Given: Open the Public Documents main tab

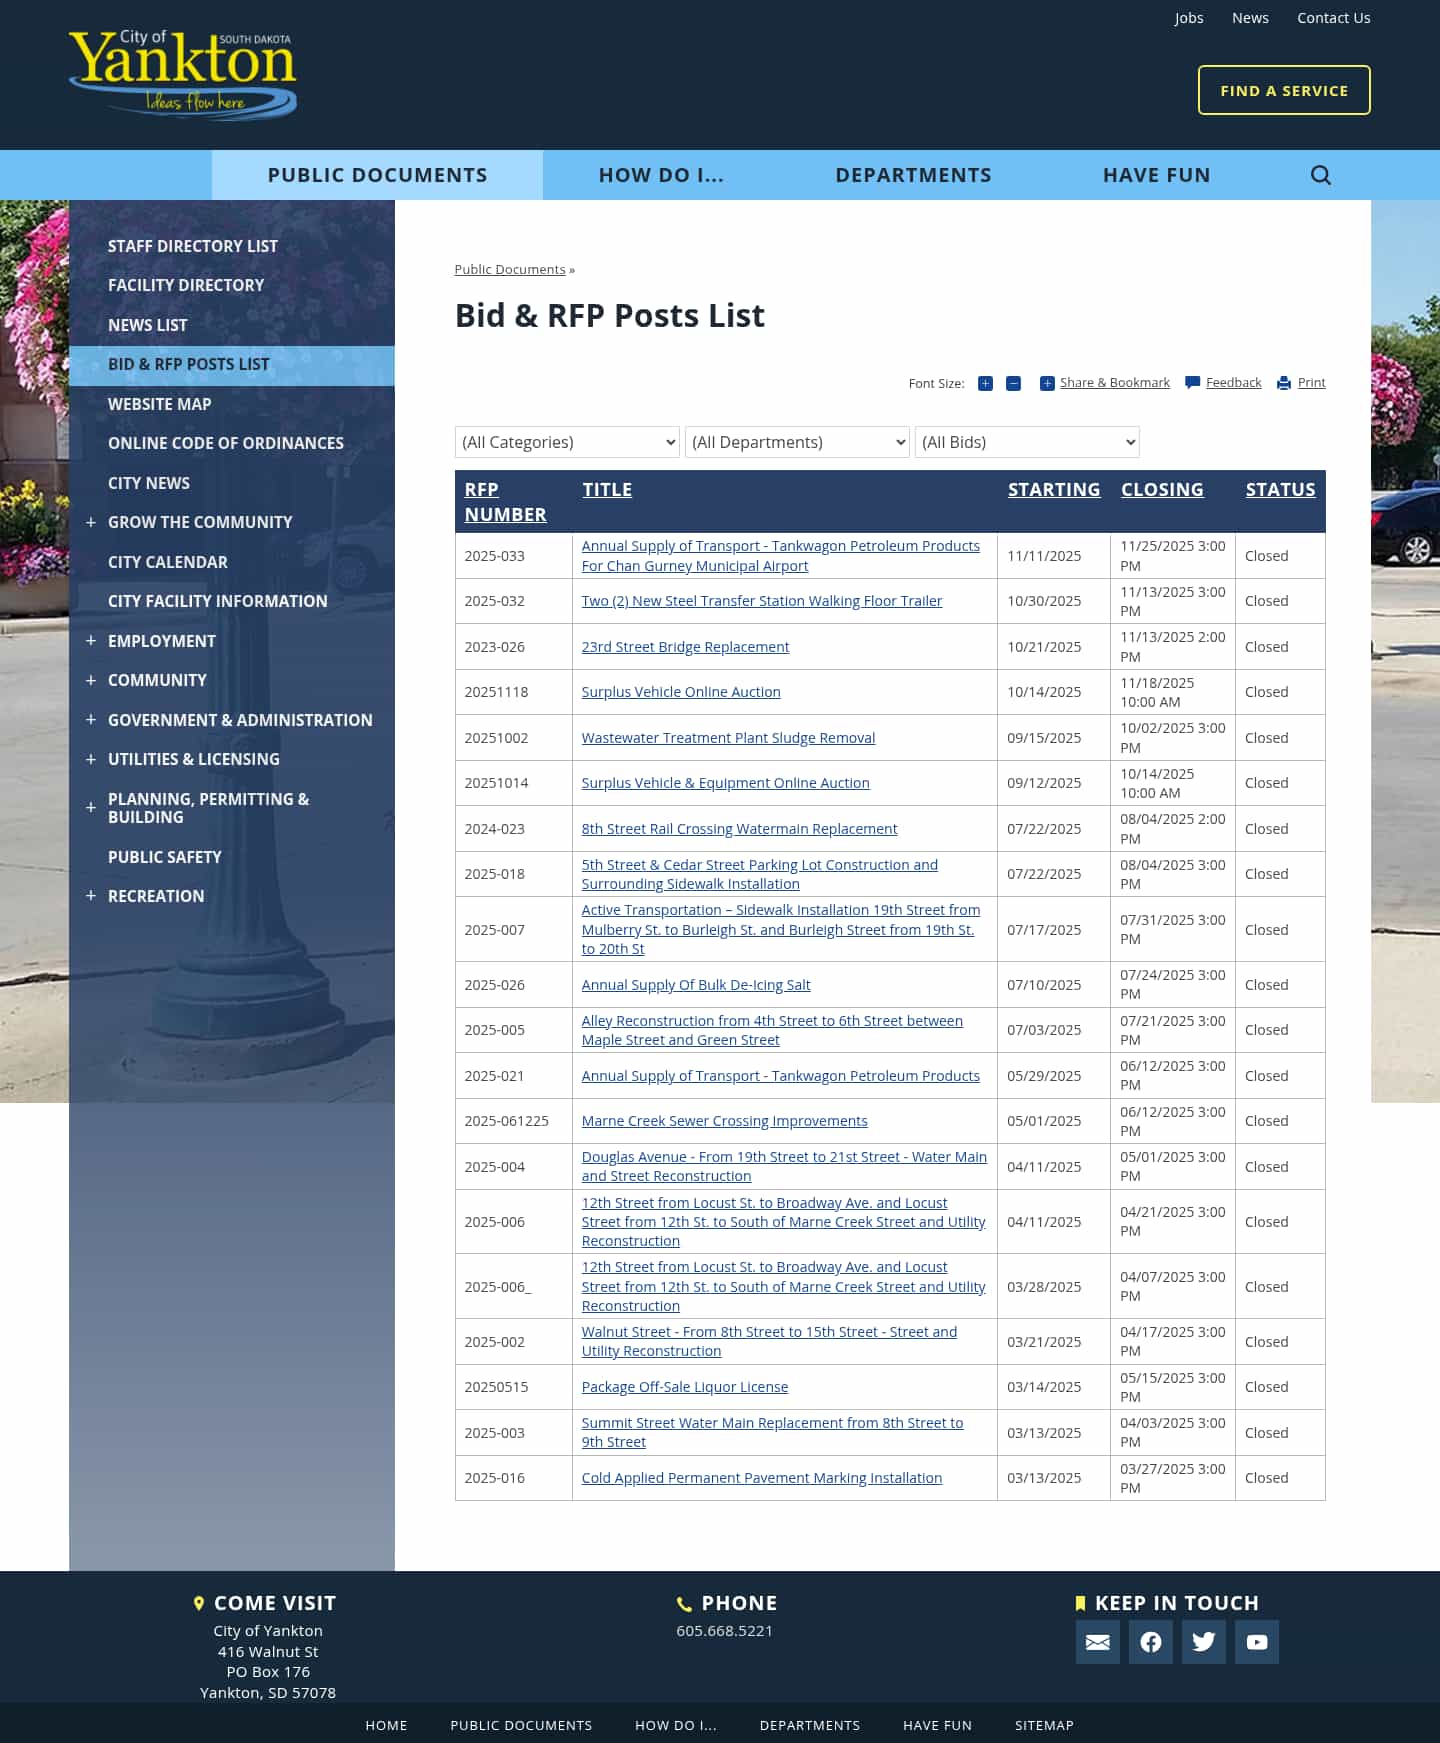Looking at the screenshot, I should [x=377, y=175].
